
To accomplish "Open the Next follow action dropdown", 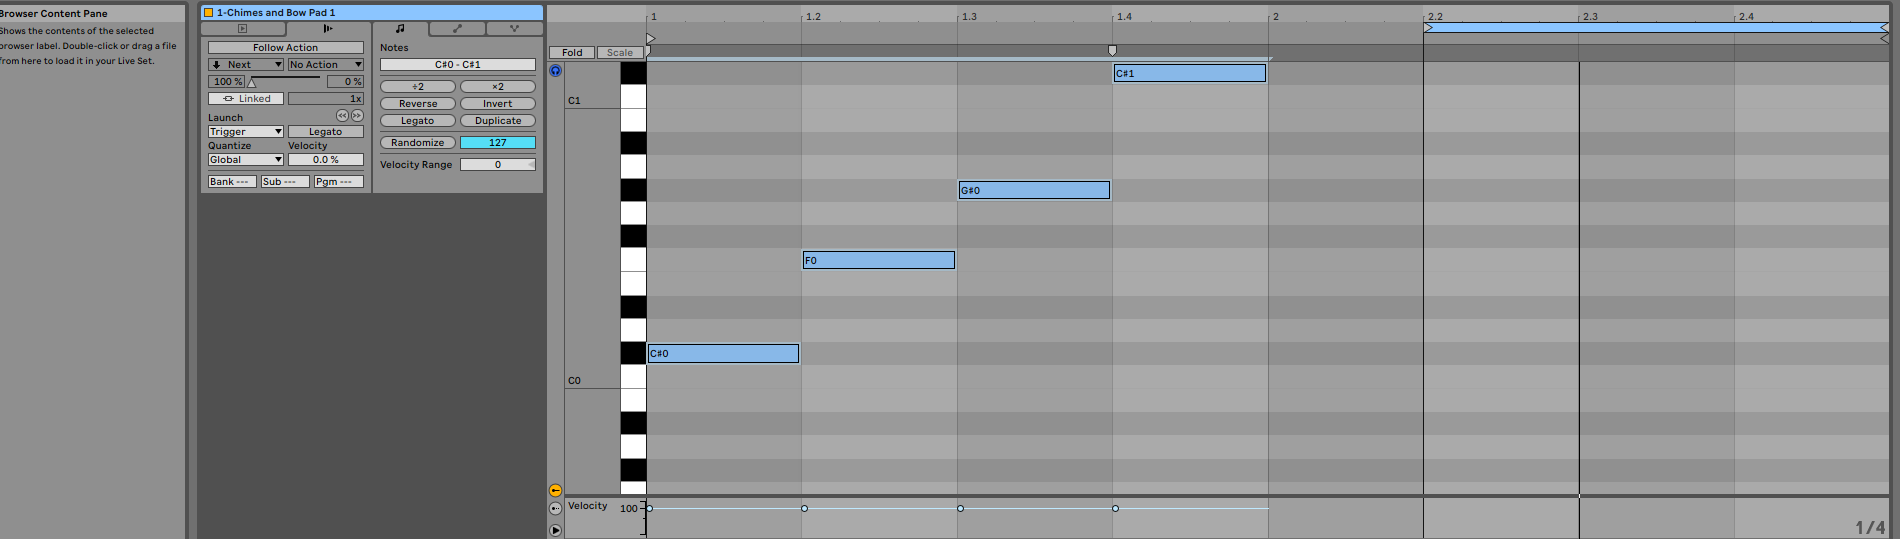I will [x=246, y=65].
